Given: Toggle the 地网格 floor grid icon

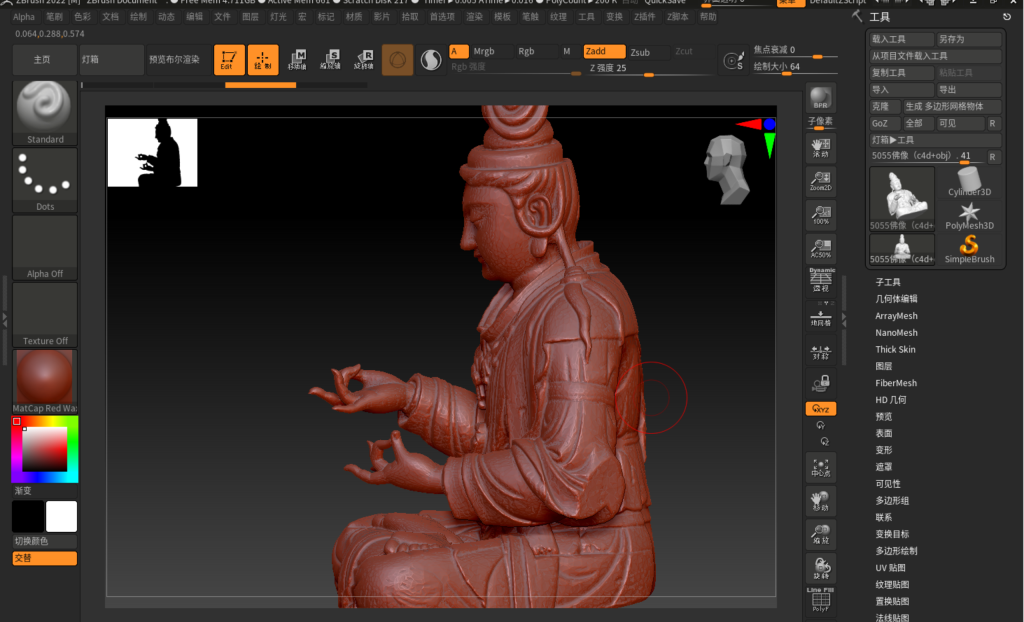Looking at the screenshot, I should click(820, 316).
